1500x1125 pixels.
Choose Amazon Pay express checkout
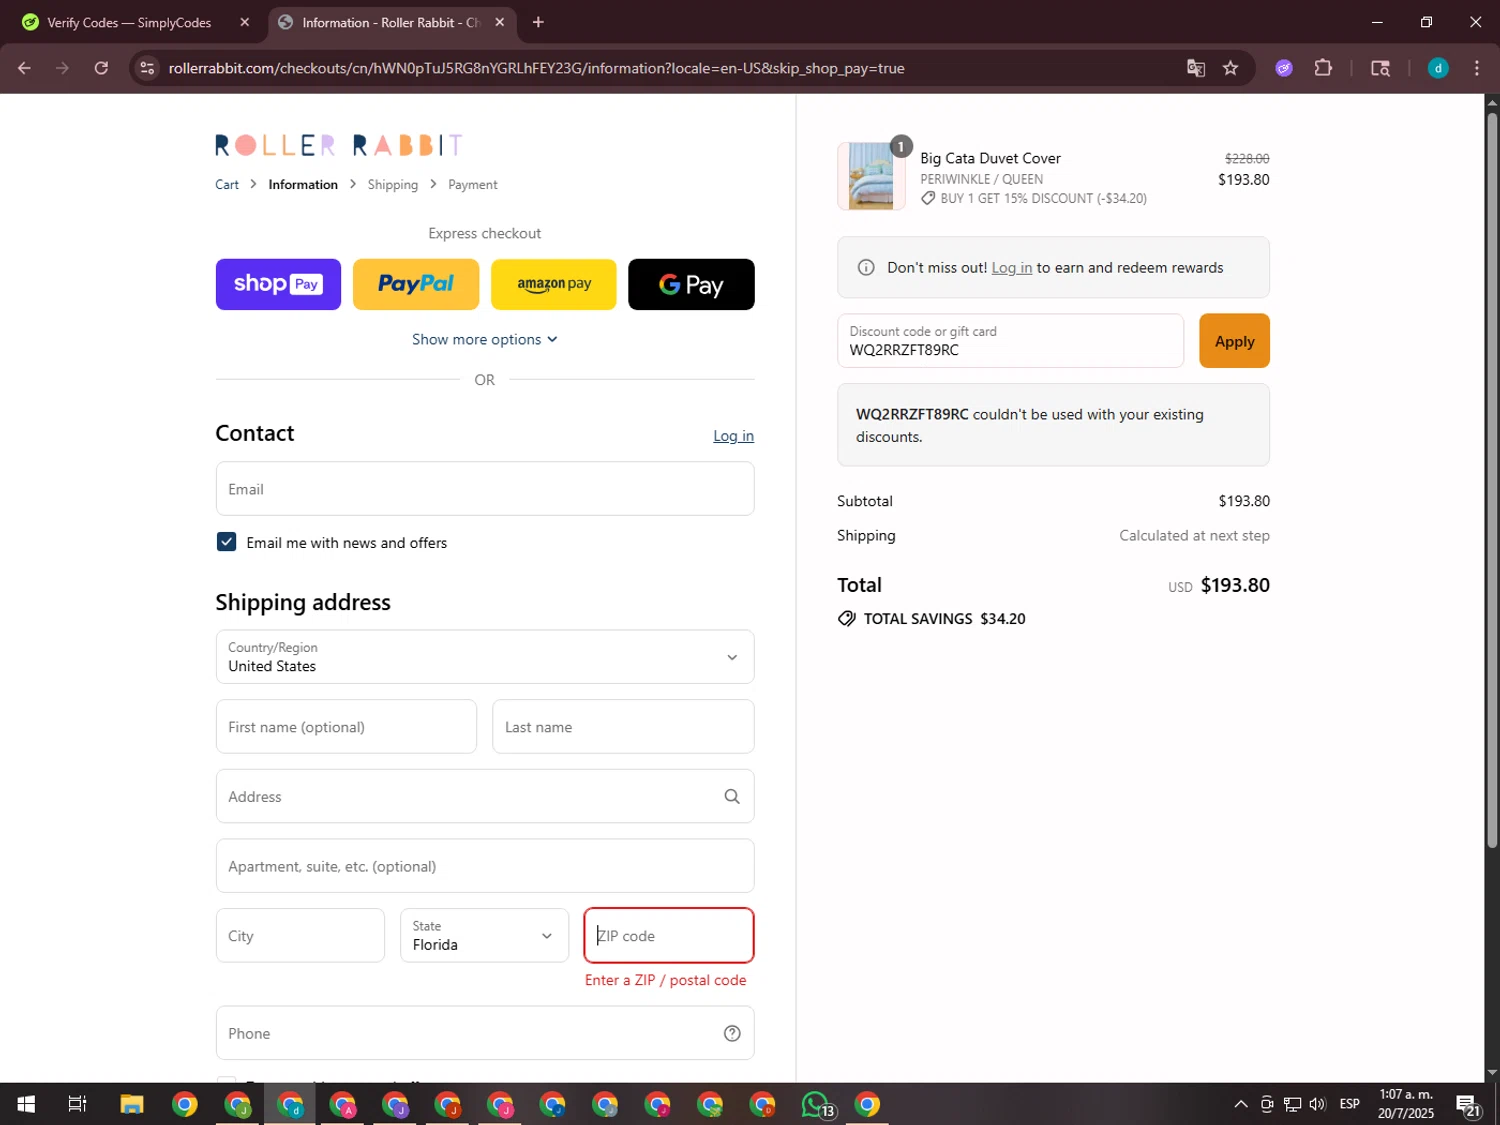point(554,285)
